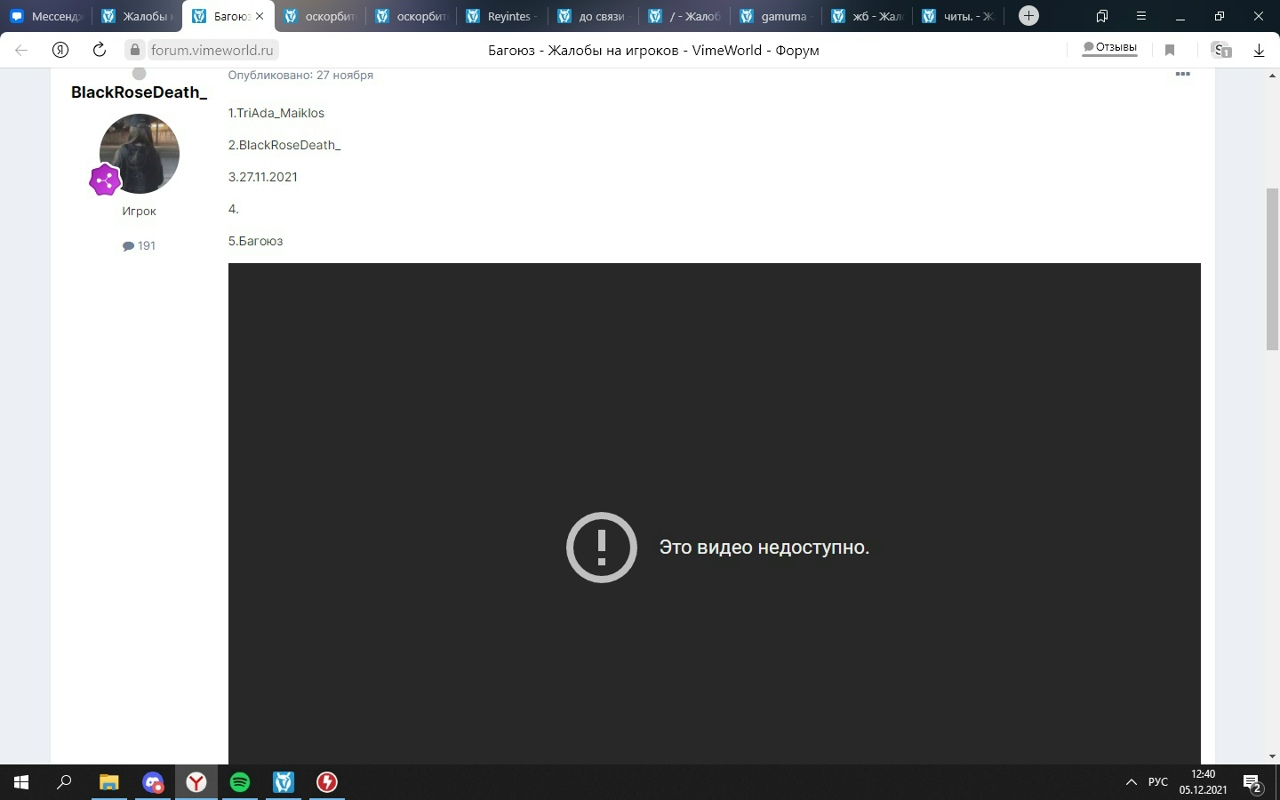Click the page reload icon
The image size is (1280, 800).
99,50
